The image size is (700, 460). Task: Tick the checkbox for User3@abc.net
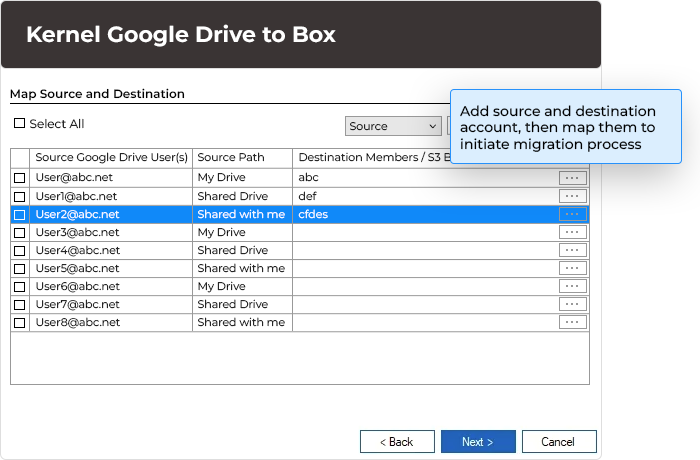point(20,233)
